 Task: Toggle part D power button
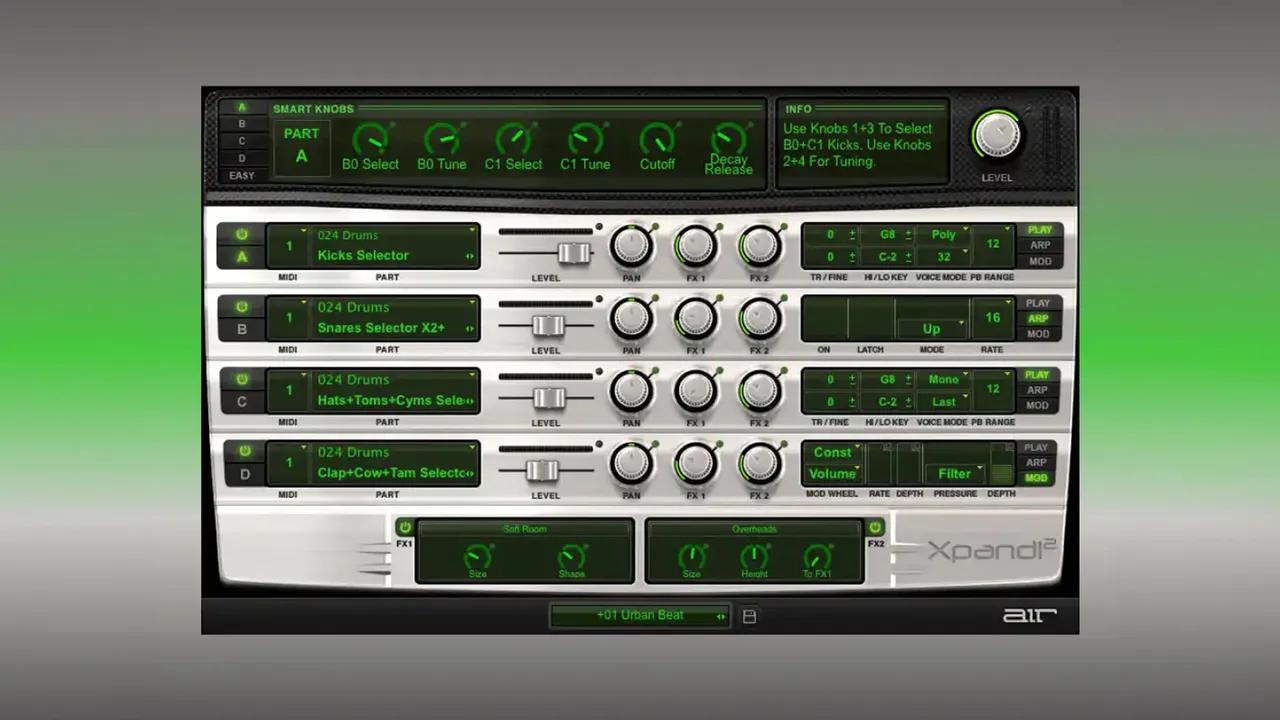pyautogui.click(x=244, y=451)
